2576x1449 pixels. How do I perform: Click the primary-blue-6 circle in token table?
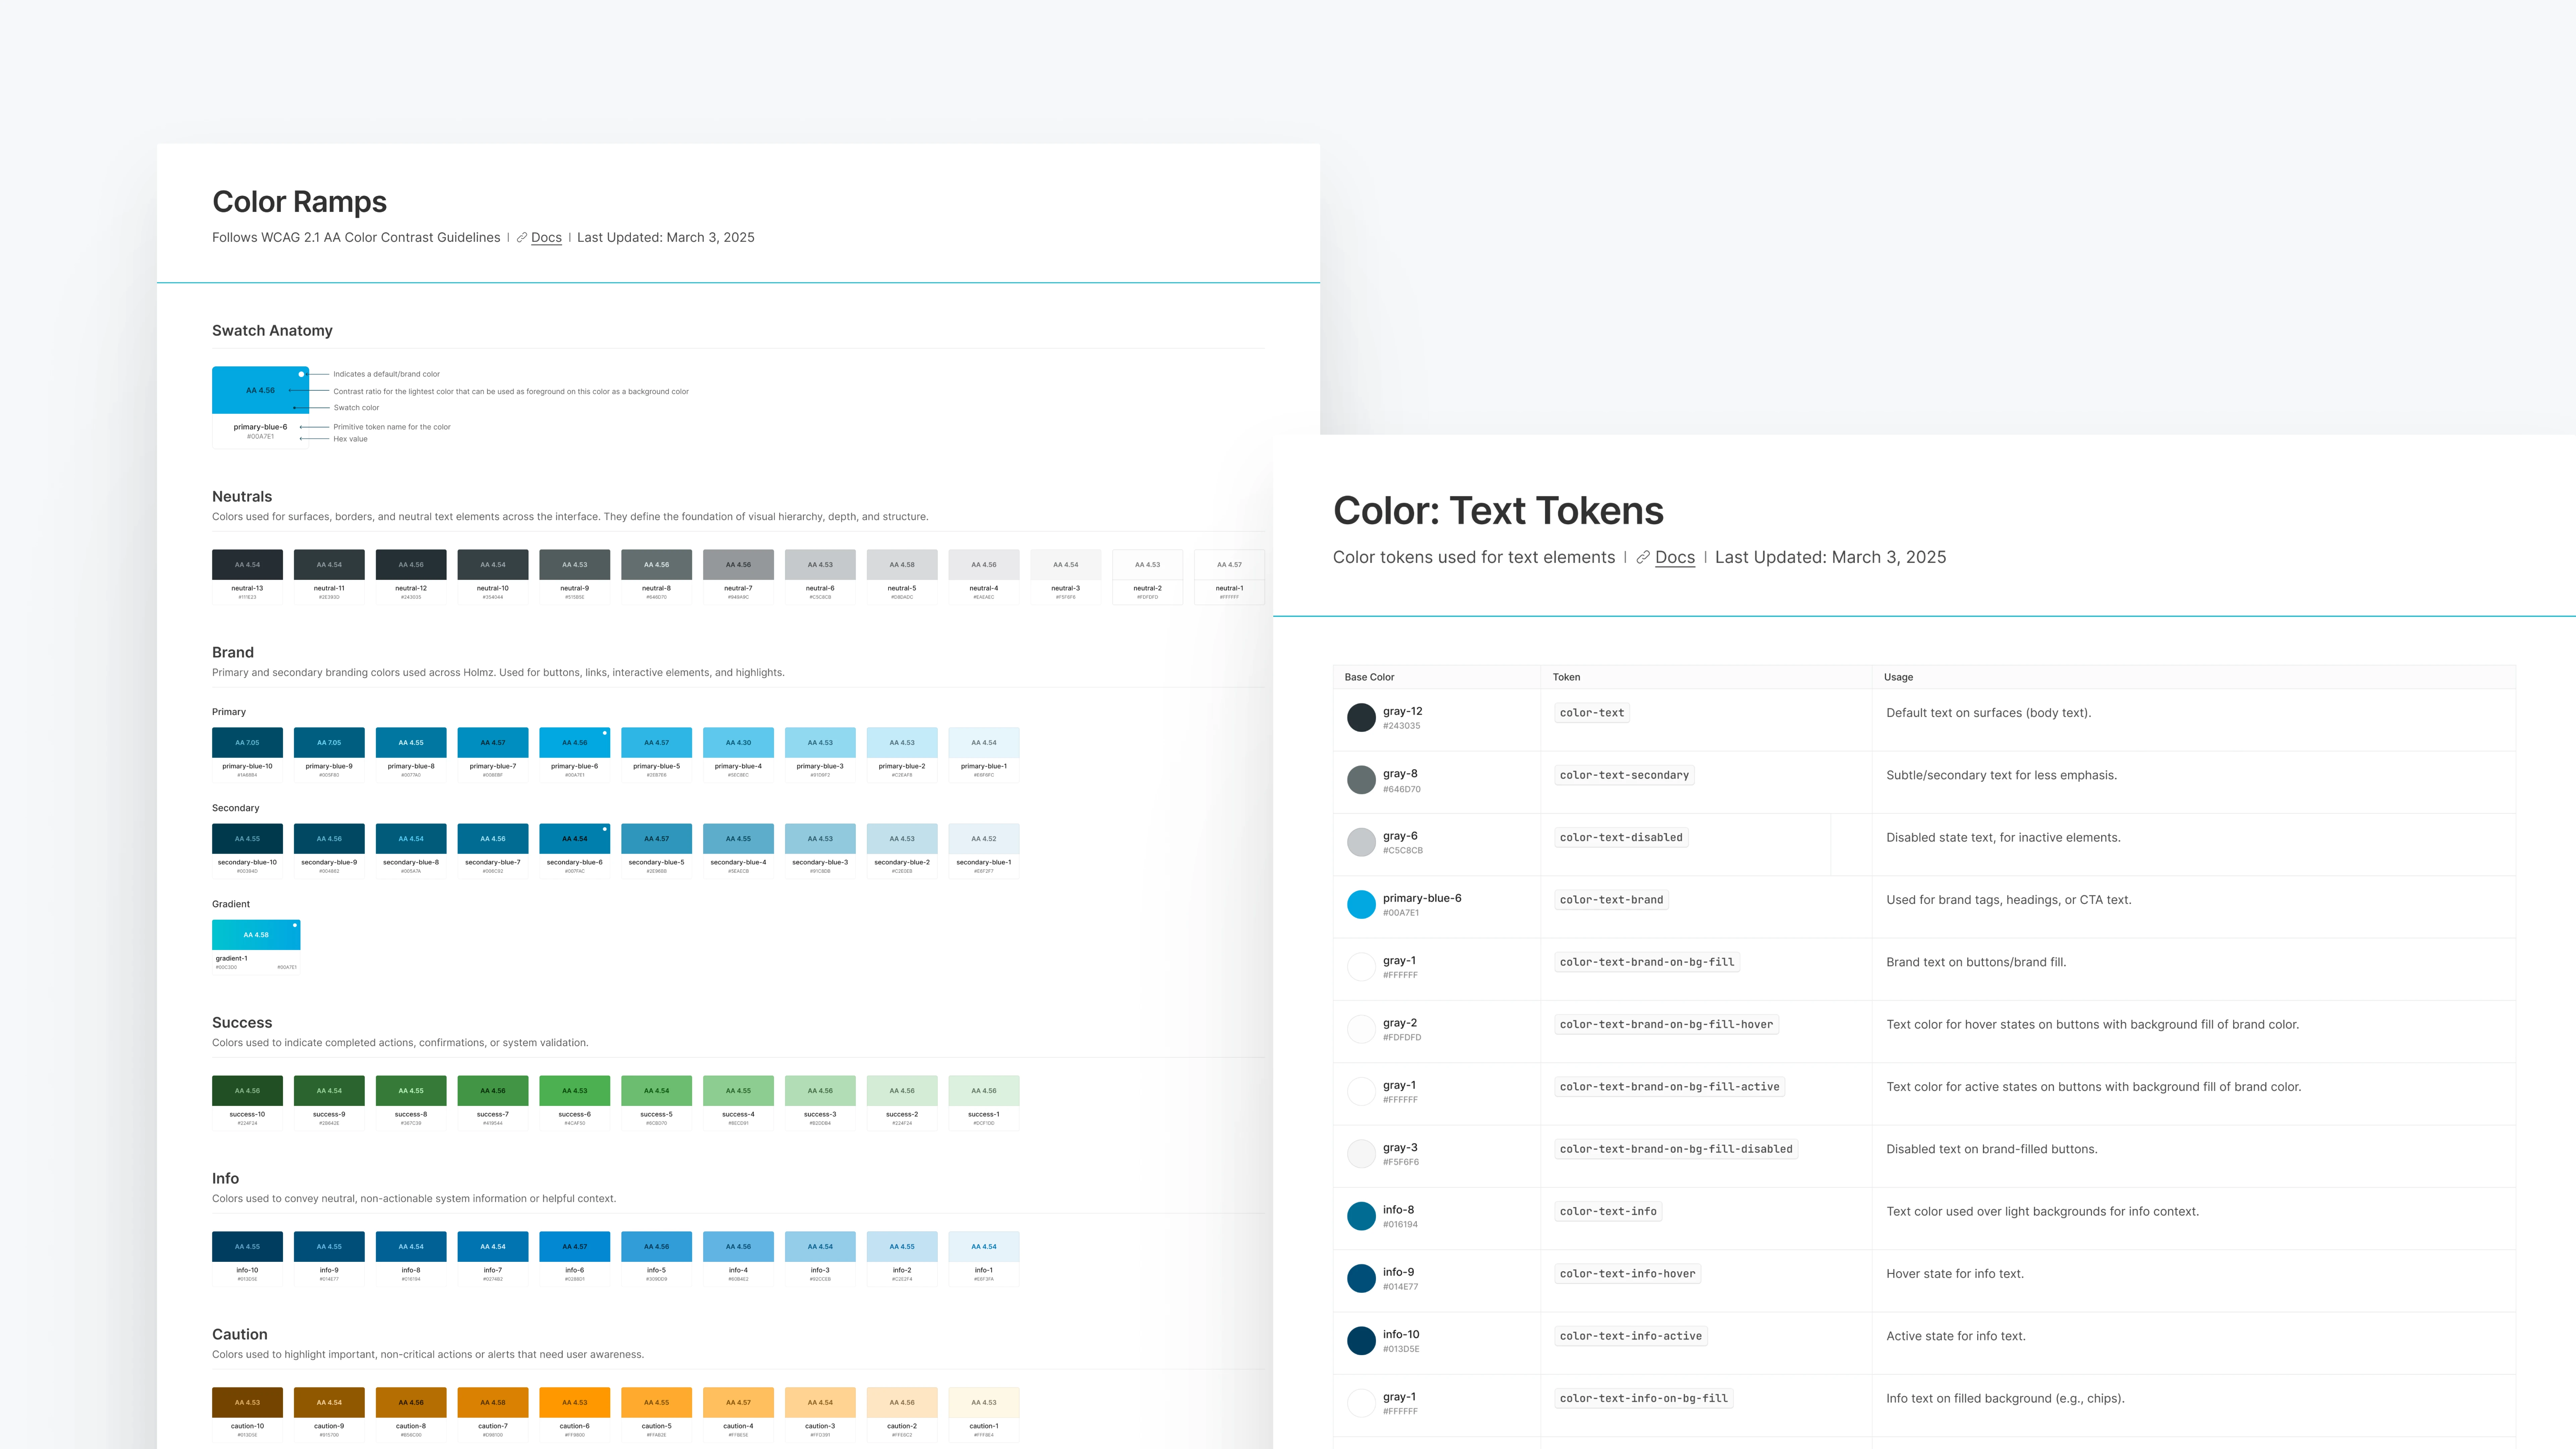tap(1361, 904)
